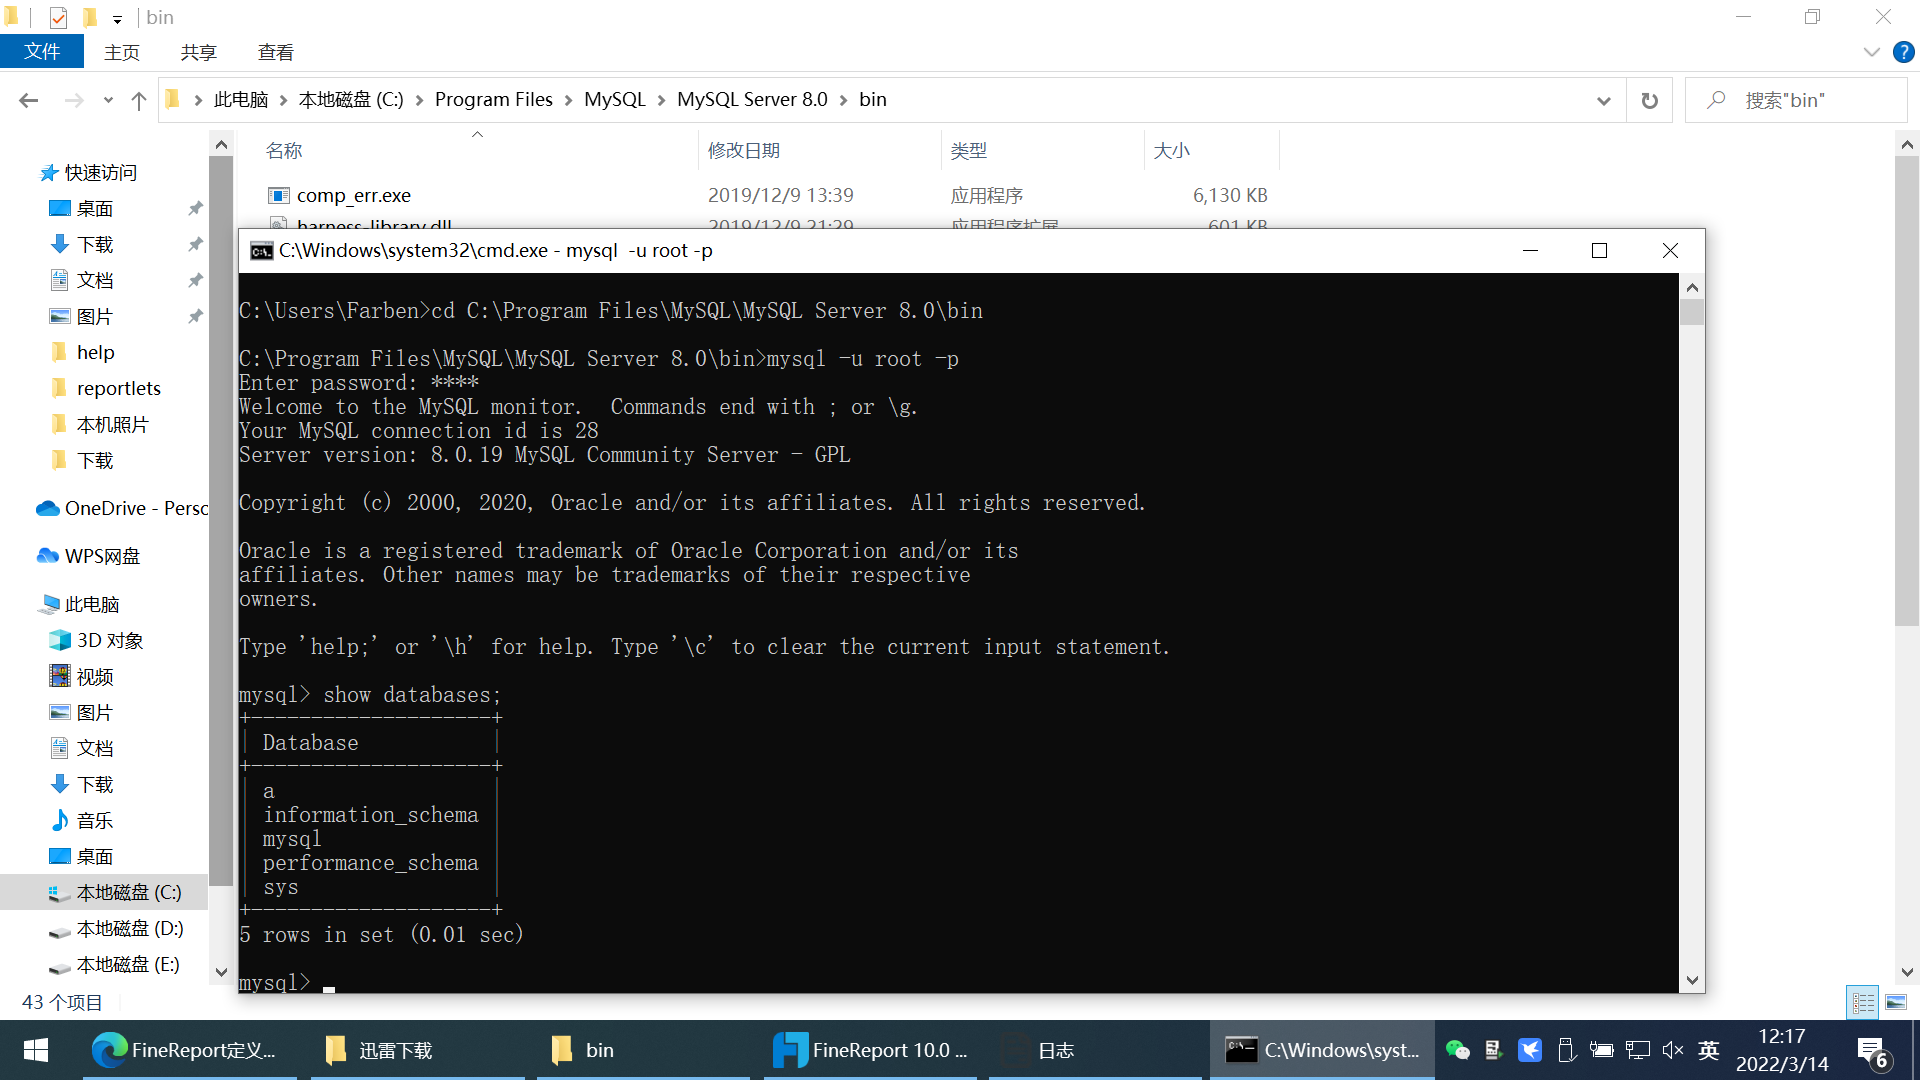Open Windows Start menu
Image resolution: width=1920 pixels, height=1080 pixels.
pos(36,1050)
